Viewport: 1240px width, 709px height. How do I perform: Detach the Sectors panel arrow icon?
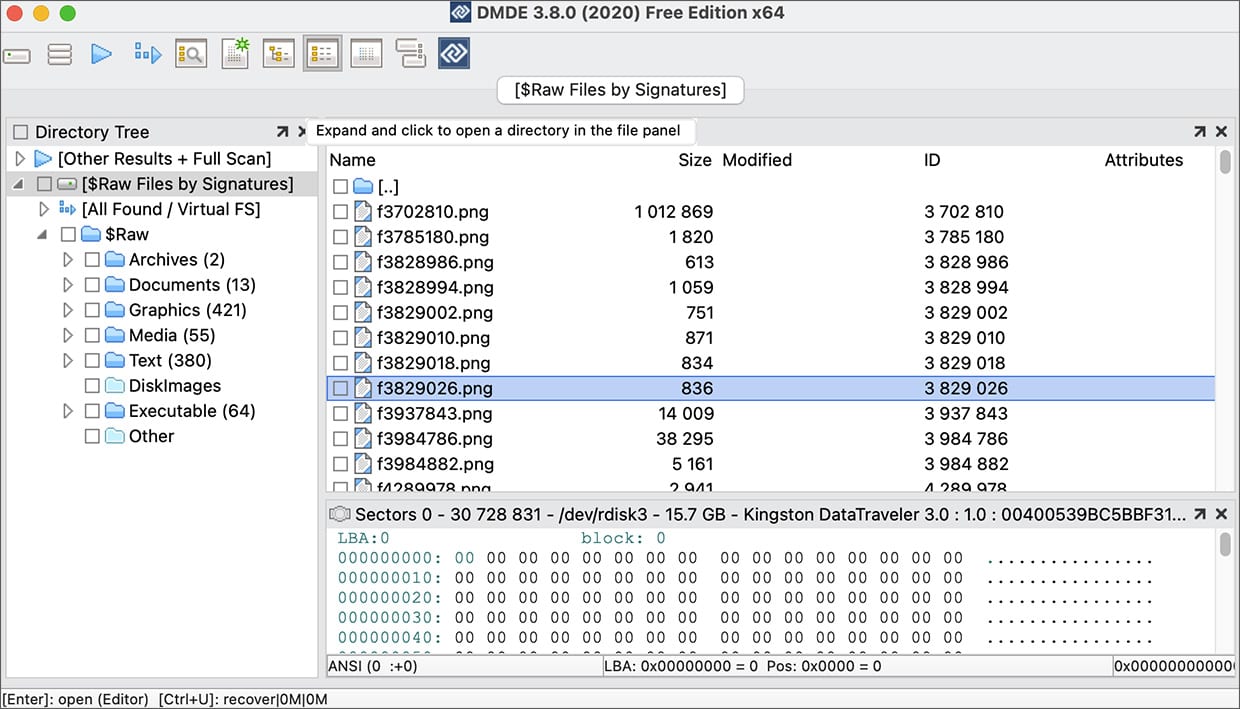coord(1199,514)
